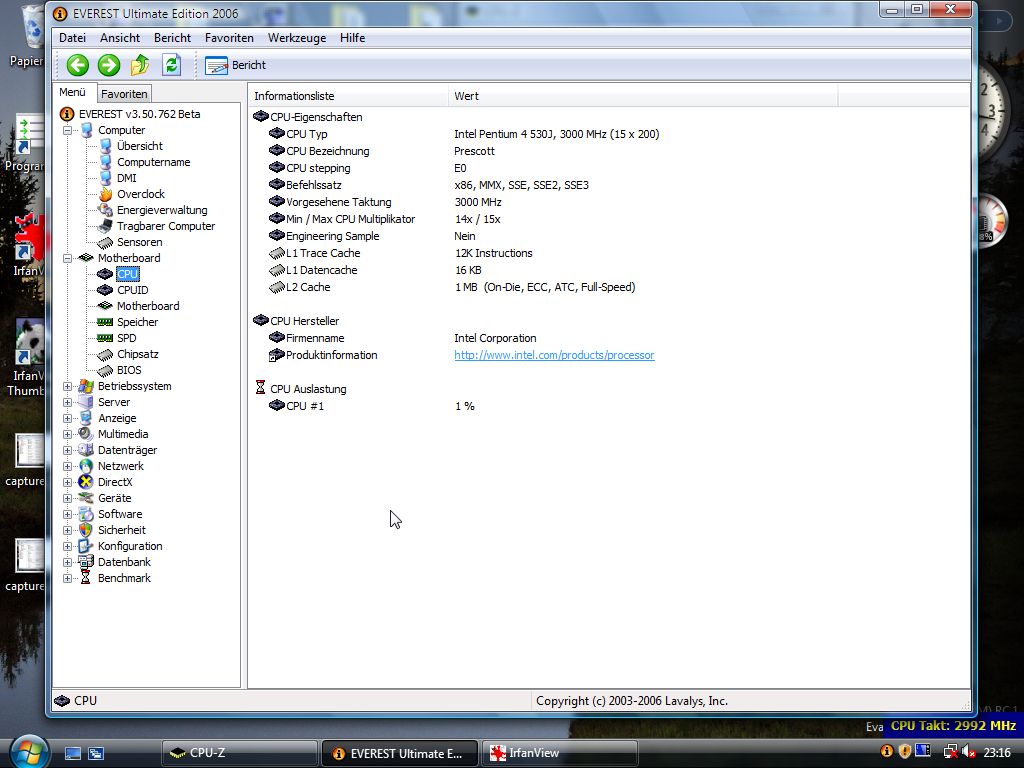Switch to the Menü tab in sidebar

(x=72, y=93)
